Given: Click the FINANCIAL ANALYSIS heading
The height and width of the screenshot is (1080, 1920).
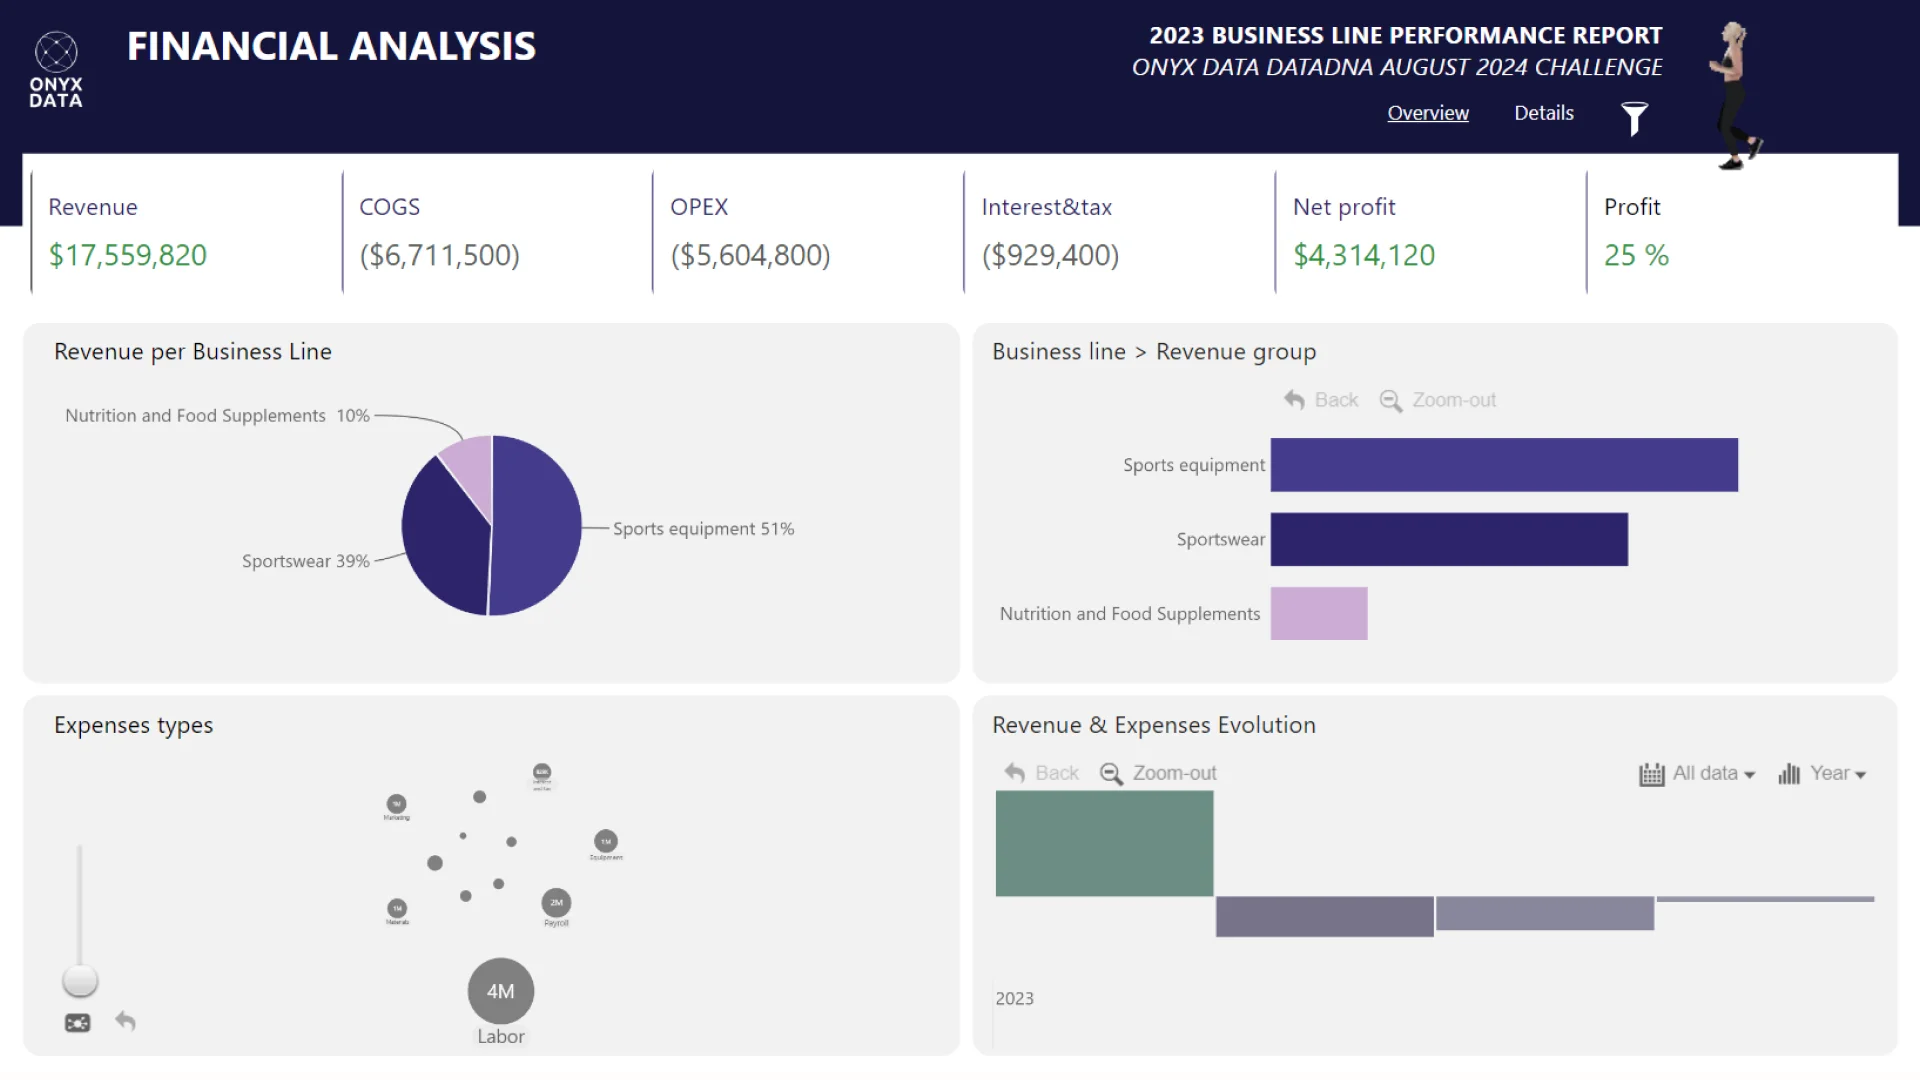Looking at the screenshot, I should click(331, 46).
